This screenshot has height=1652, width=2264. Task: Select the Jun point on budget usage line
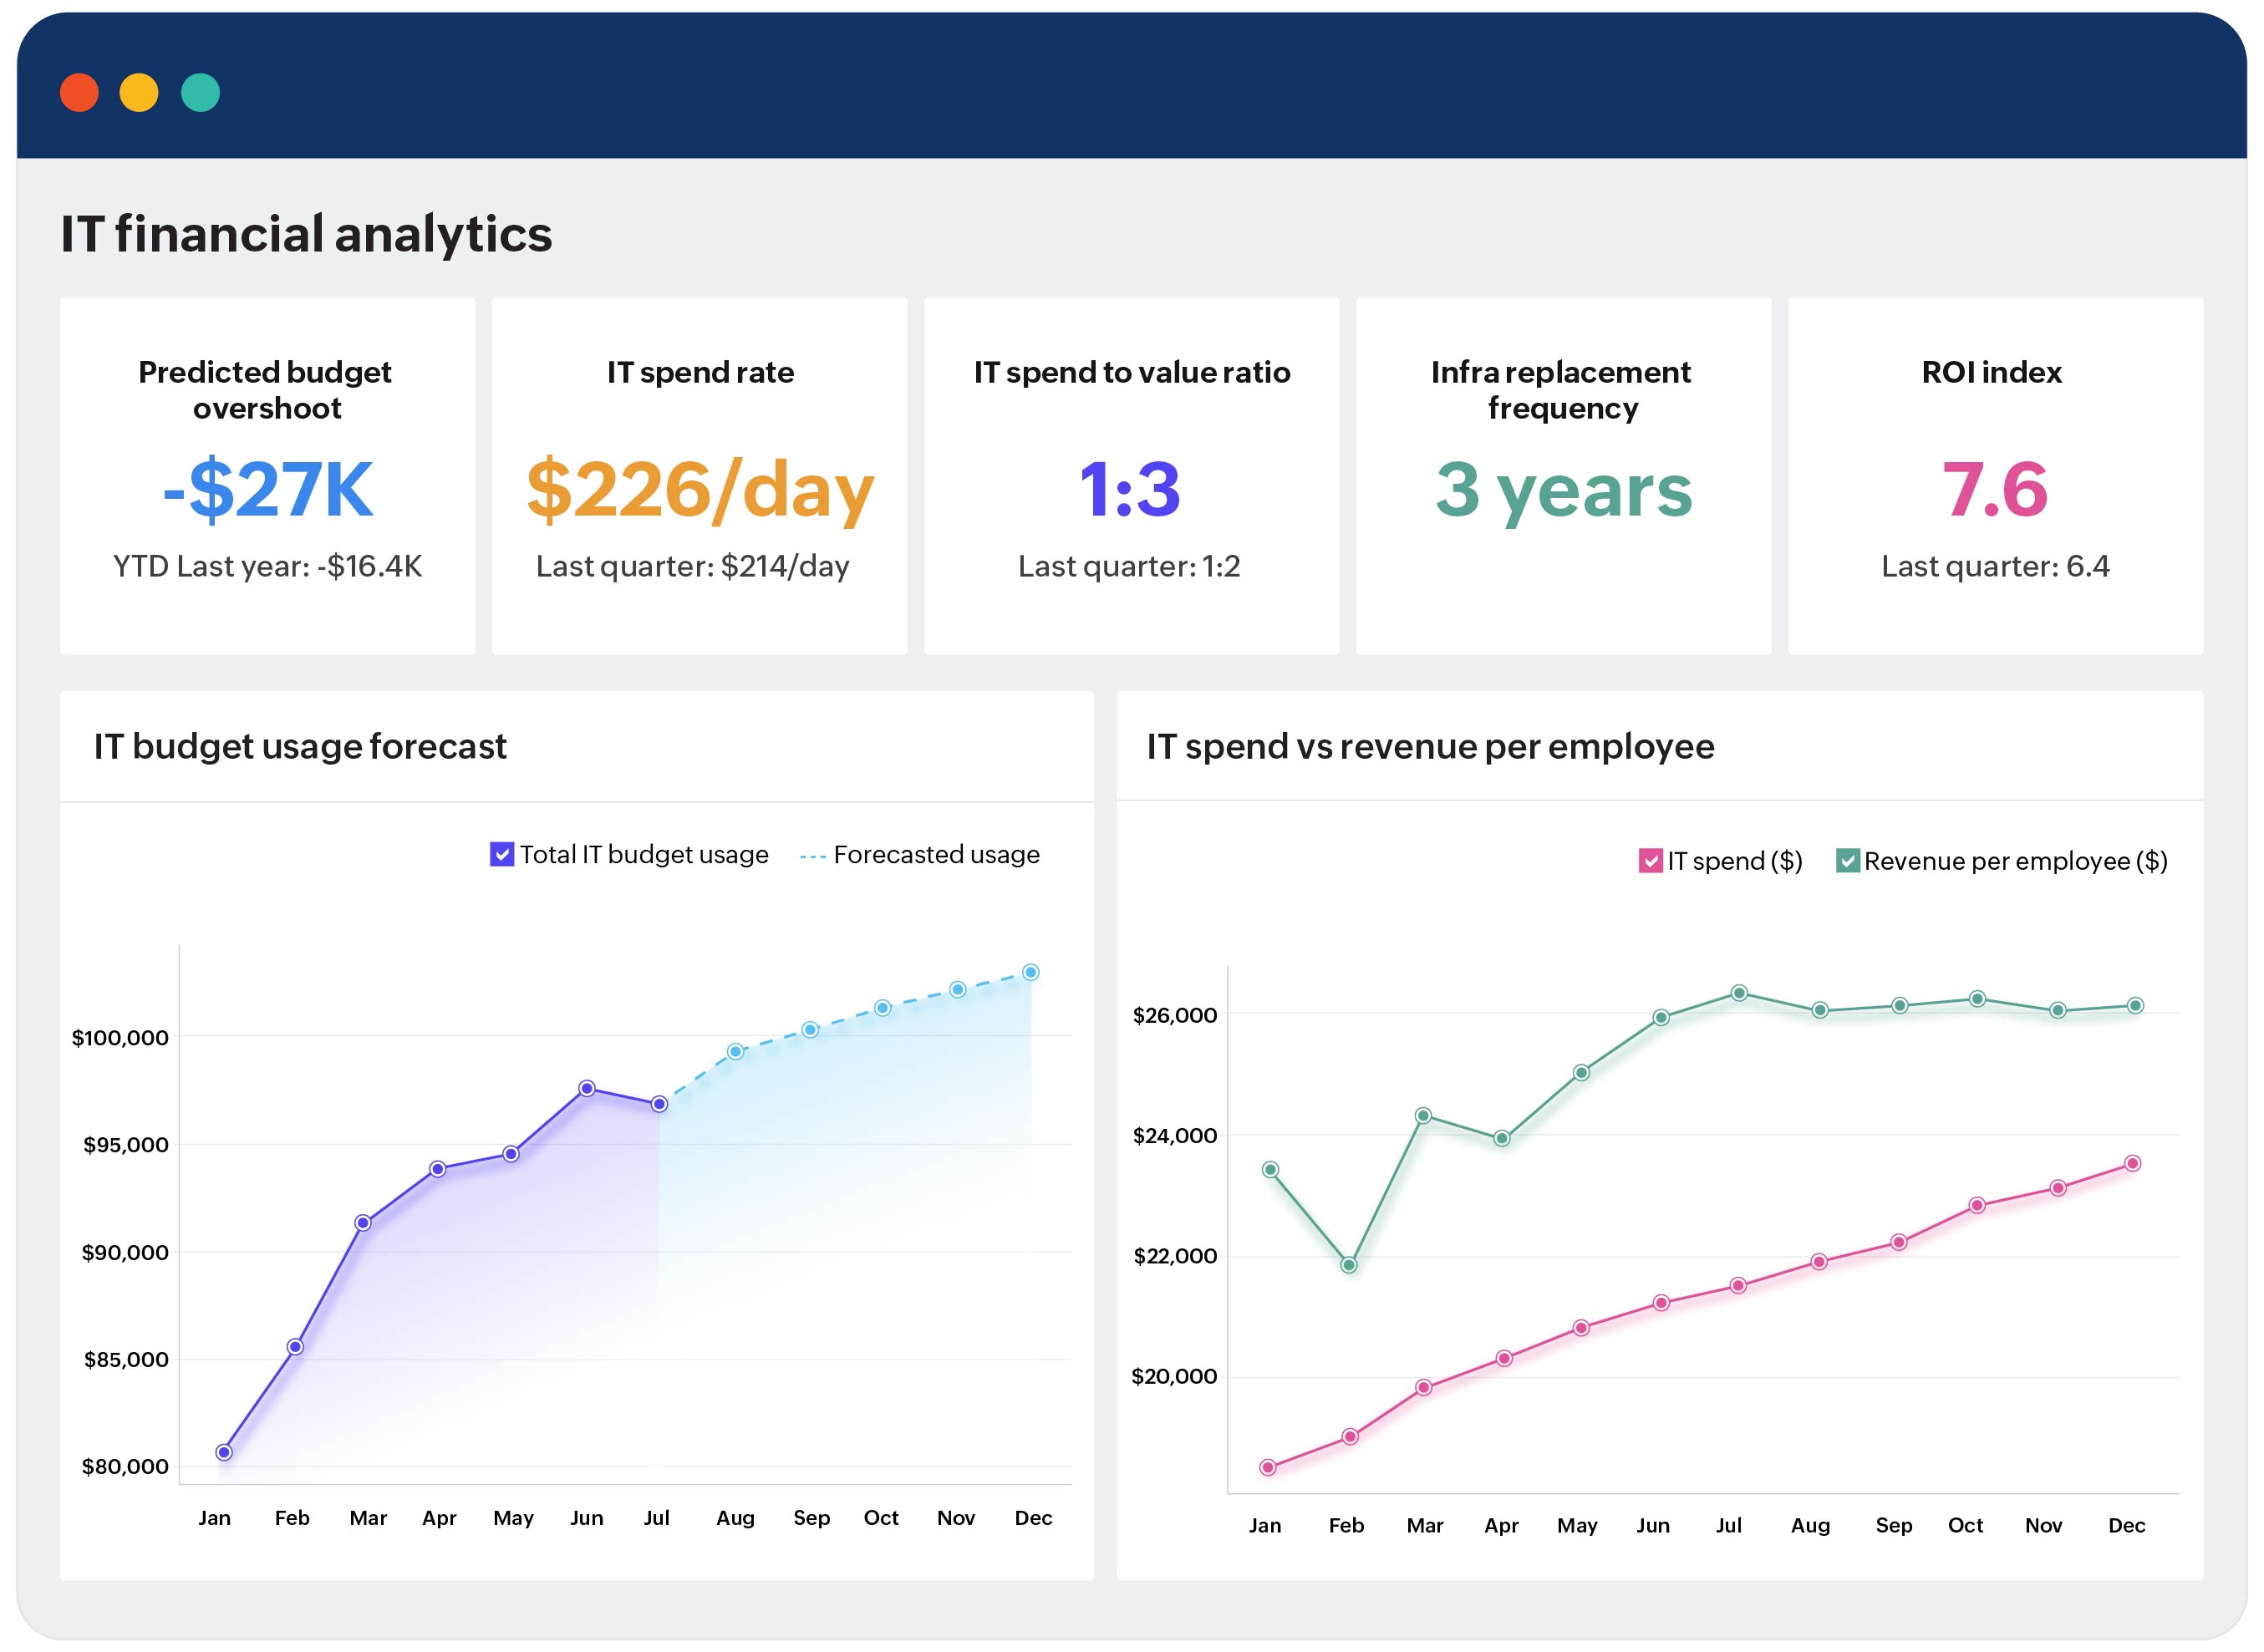tap(587, 1088)
